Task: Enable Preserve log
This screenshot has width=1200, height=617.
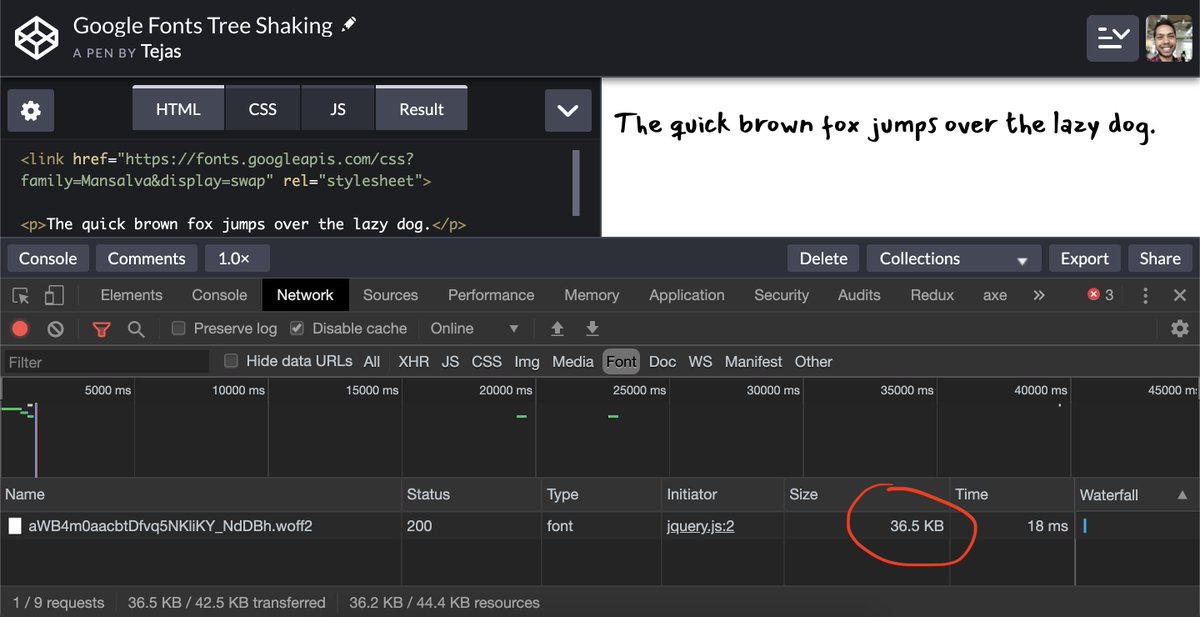Action: (178, 328)
